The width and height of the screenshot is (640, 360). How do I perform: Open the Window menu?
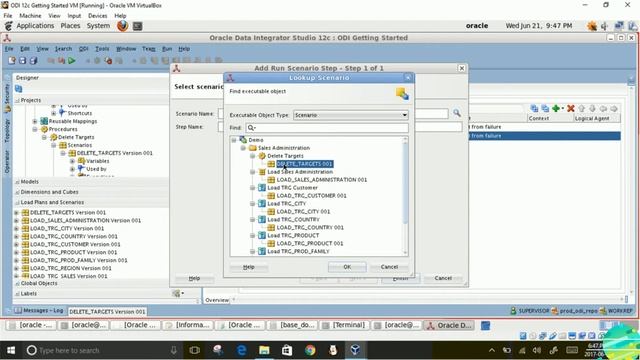(x=126, y=49)
